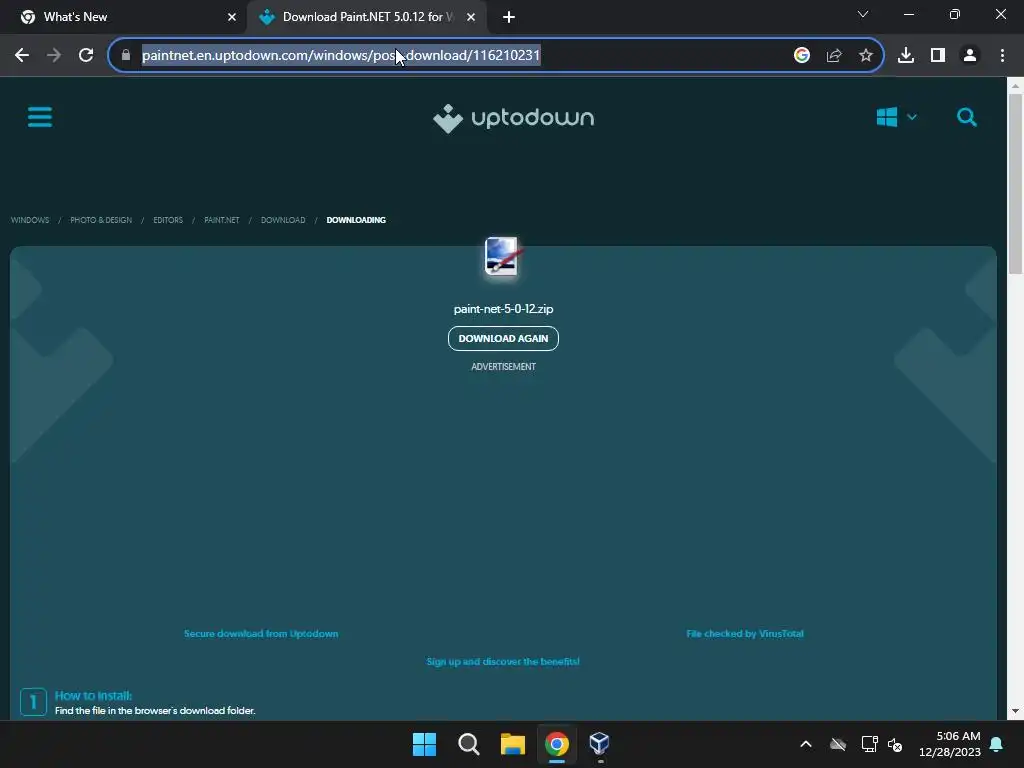Go back to the previous page

coord(22,56)
